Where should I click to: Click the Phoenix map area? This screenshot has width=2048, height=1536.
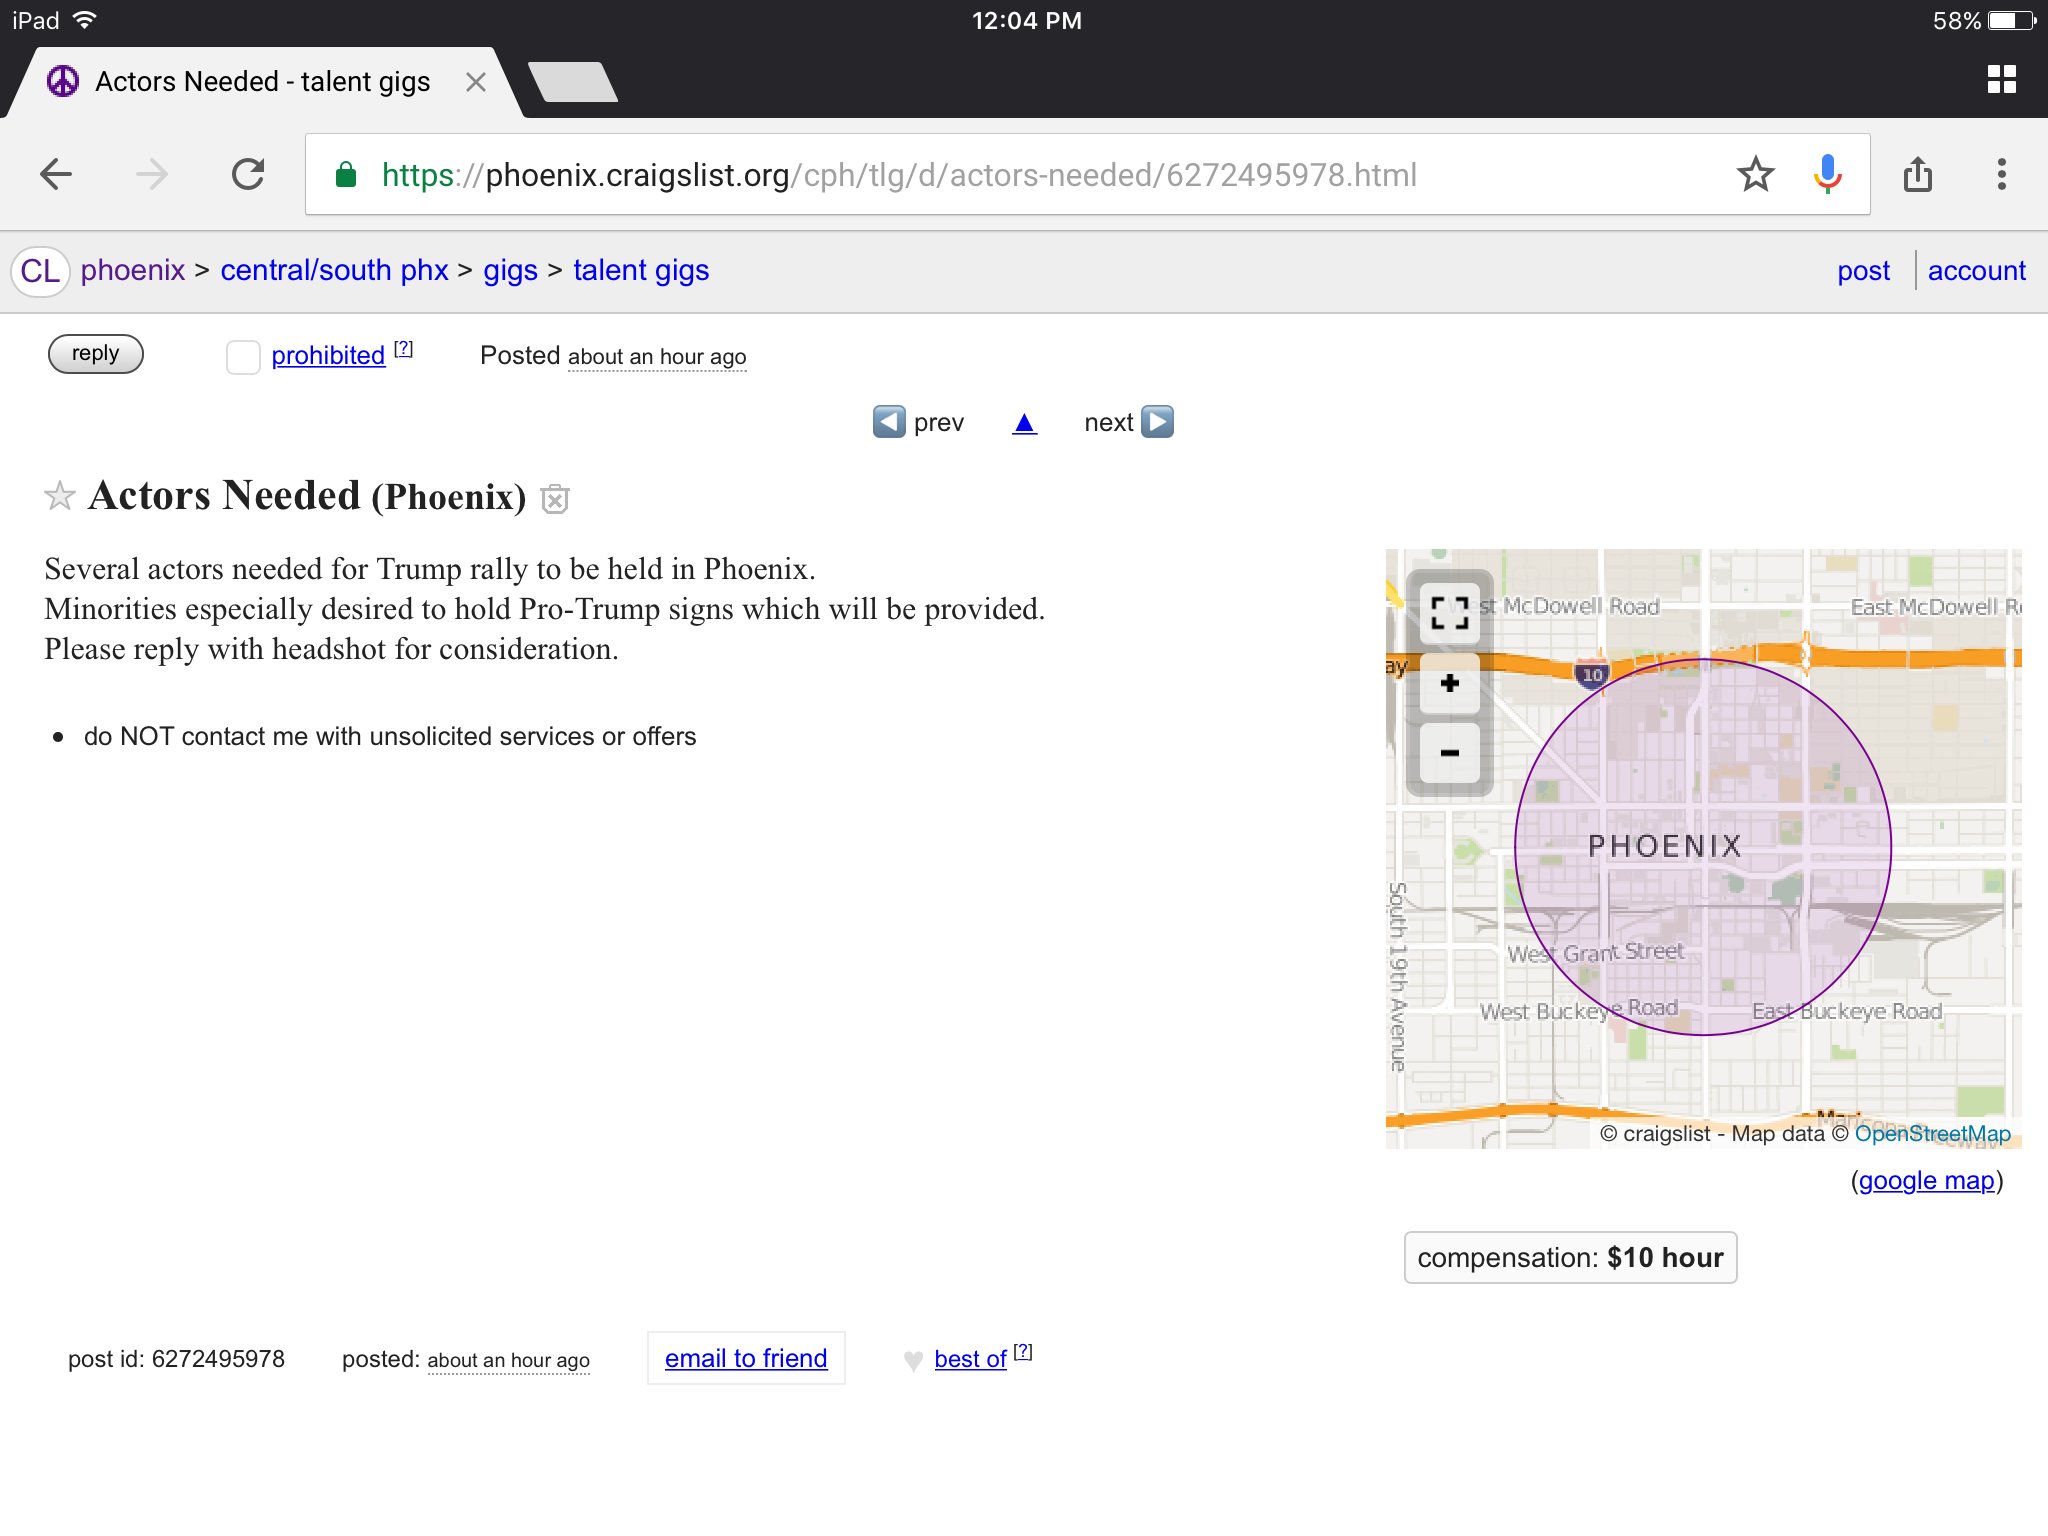[1702, 847]
